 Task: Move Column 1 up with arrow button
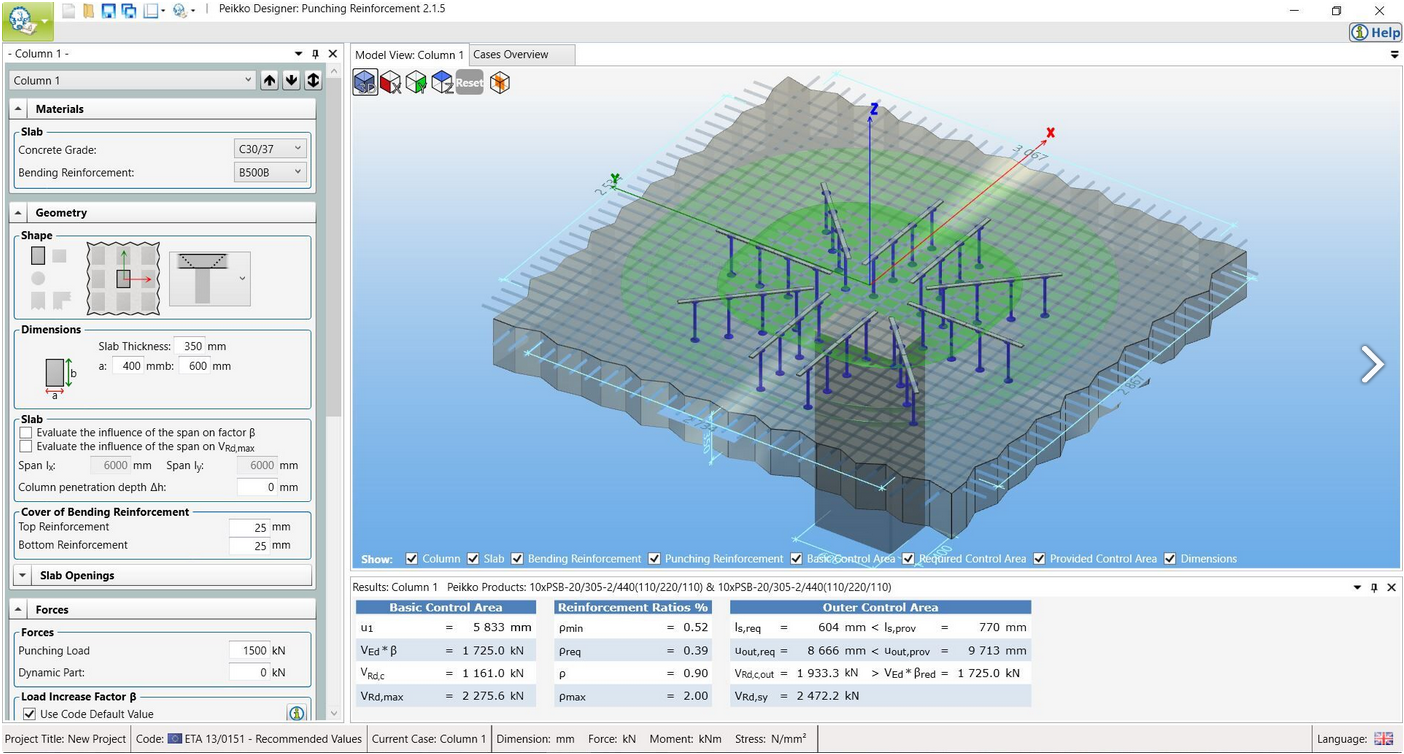click(269, 81)
